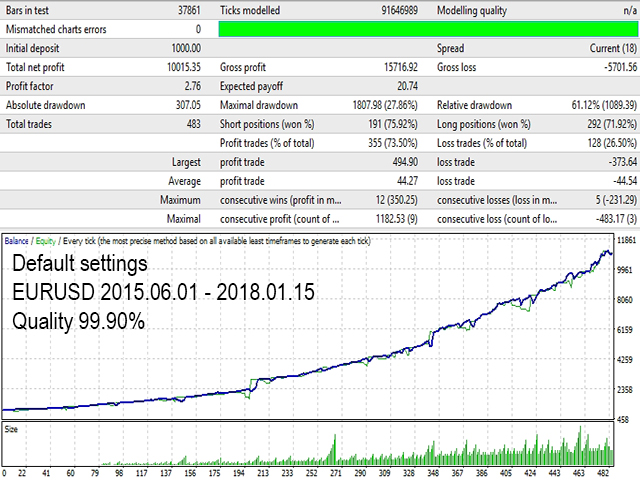Select the Spread Current (18) value

click(613, 48)
